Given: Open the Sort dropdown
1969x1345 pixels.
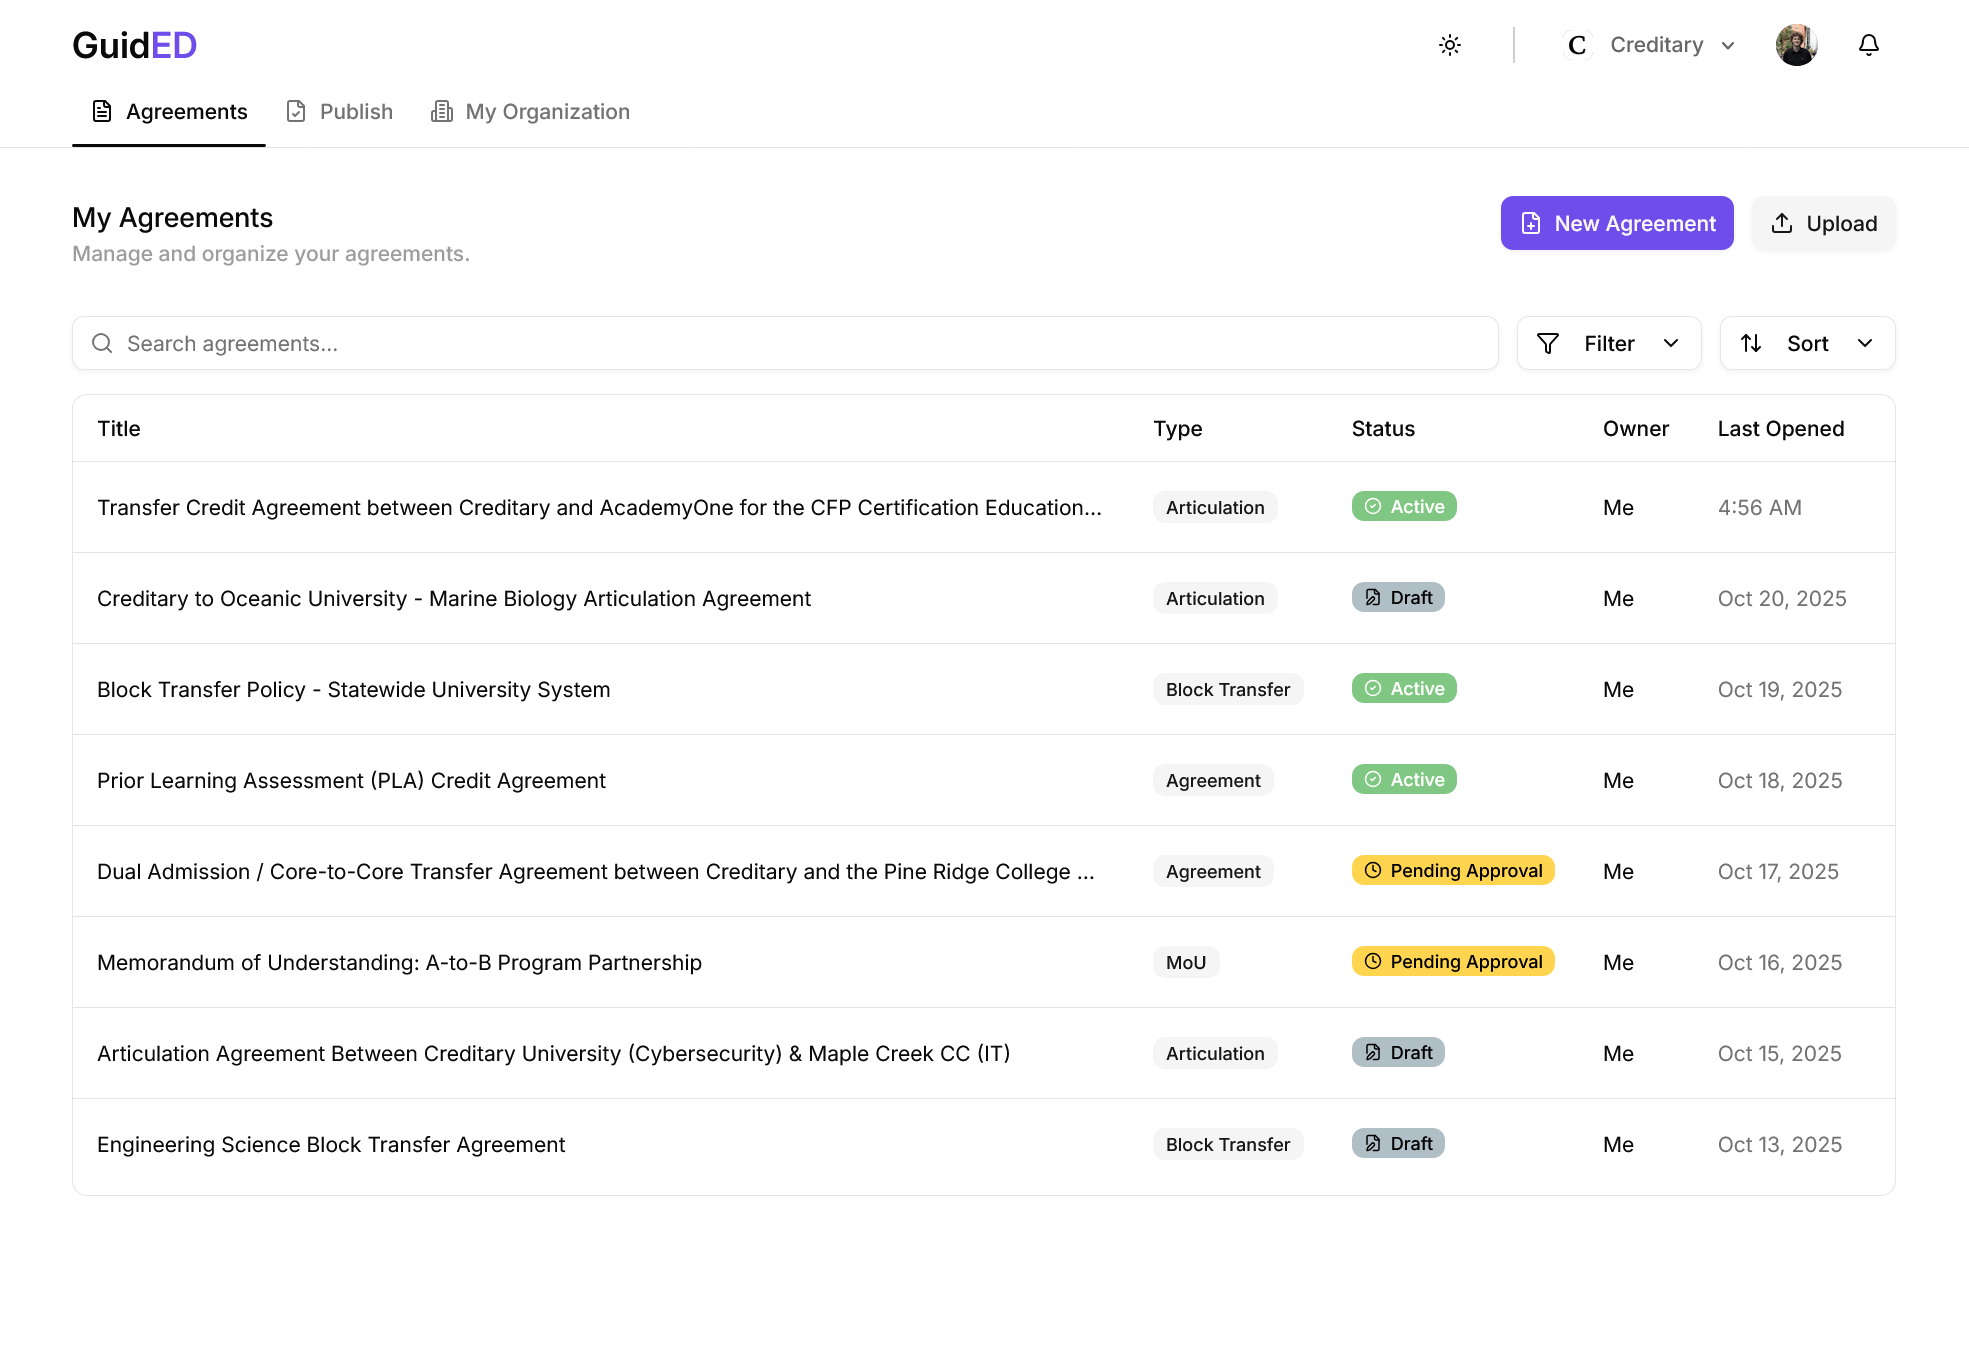Looking at the screenshot, I should (1807, 343).
